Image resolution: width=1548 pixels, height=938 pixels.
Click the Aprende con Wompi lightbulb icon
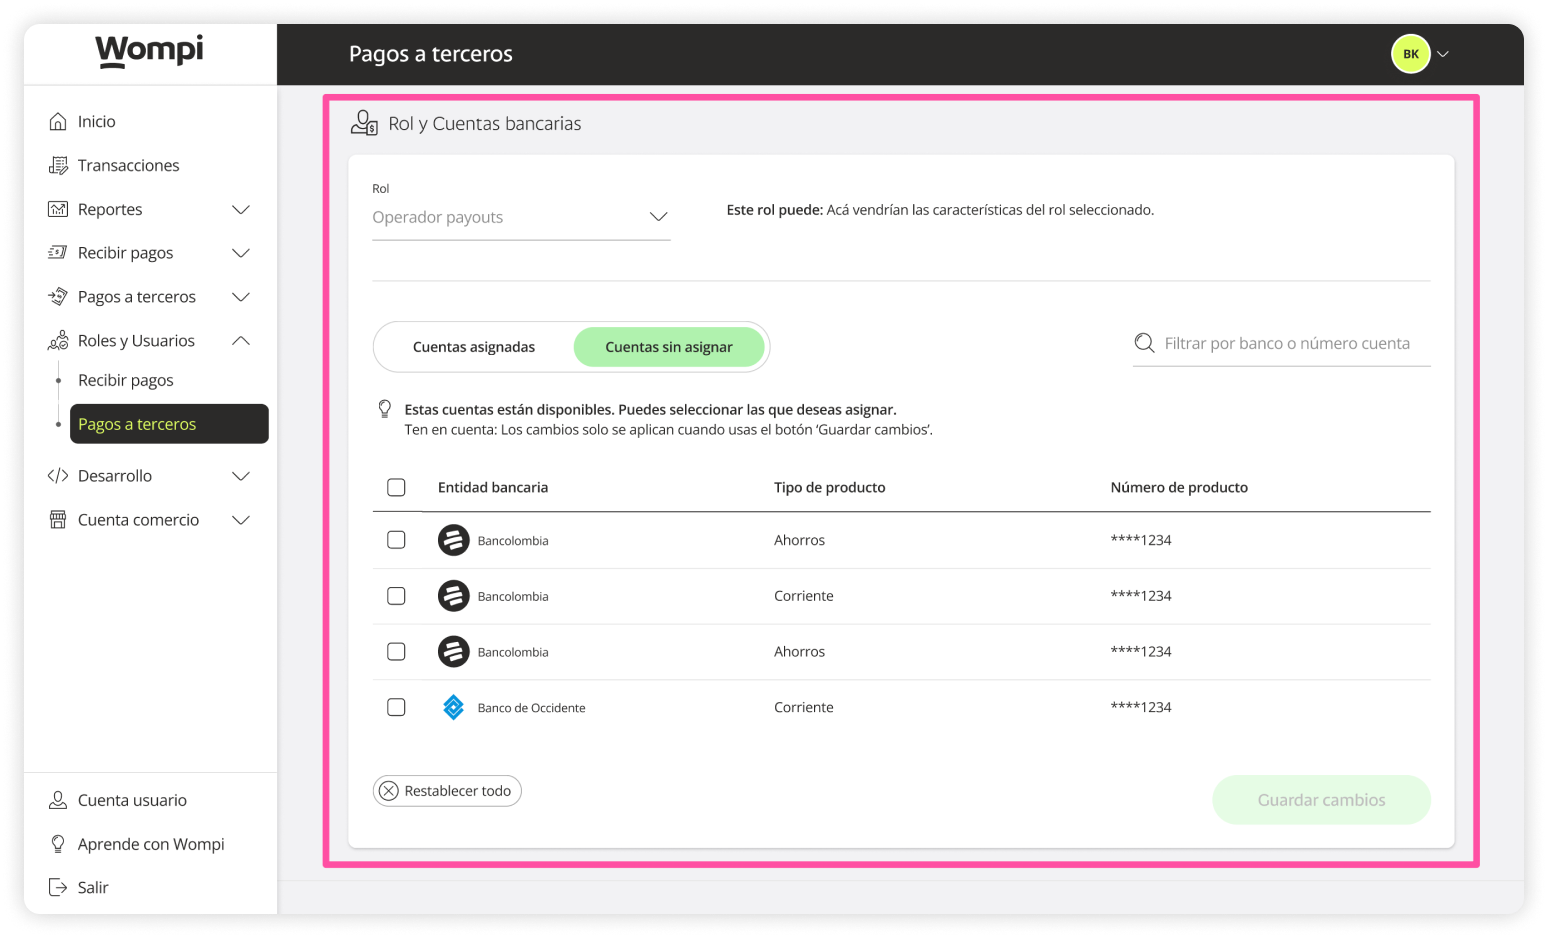[58, 844]
